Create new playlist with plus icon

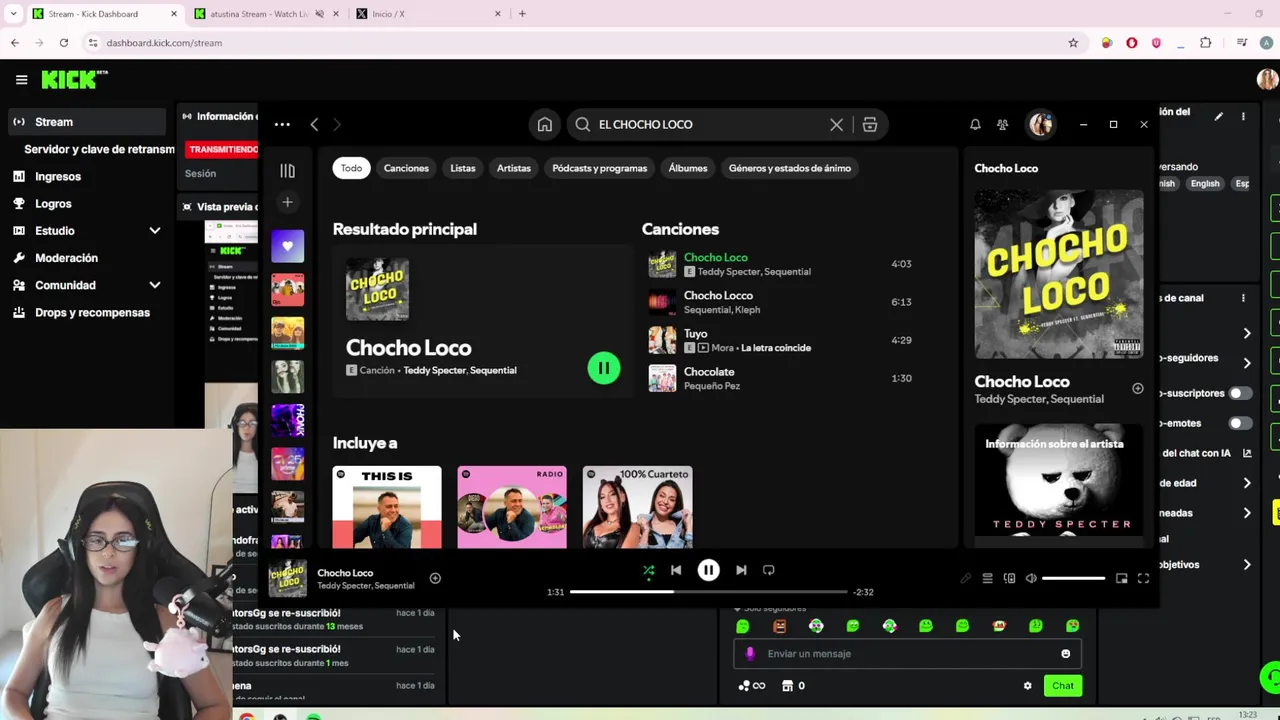click(x=287, y=202)
